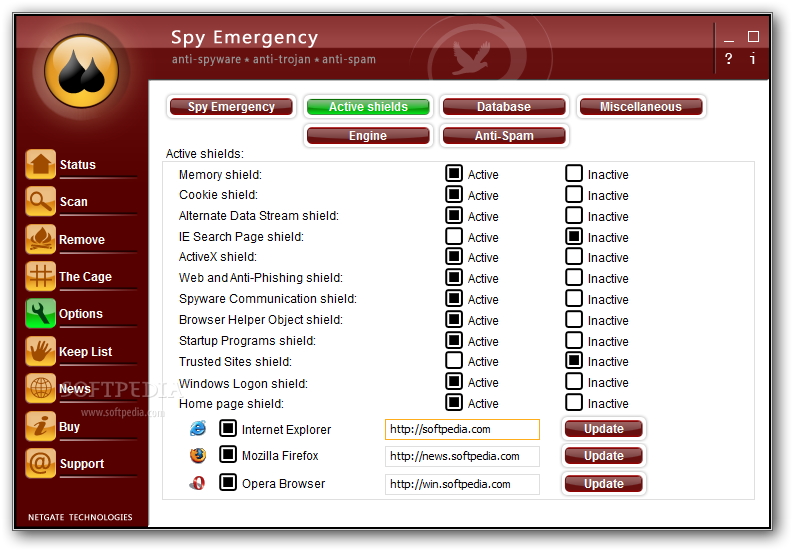The image size is (793, 551).
Task: Click the Internet Explorer browser icon
Action: pos(198,429)
